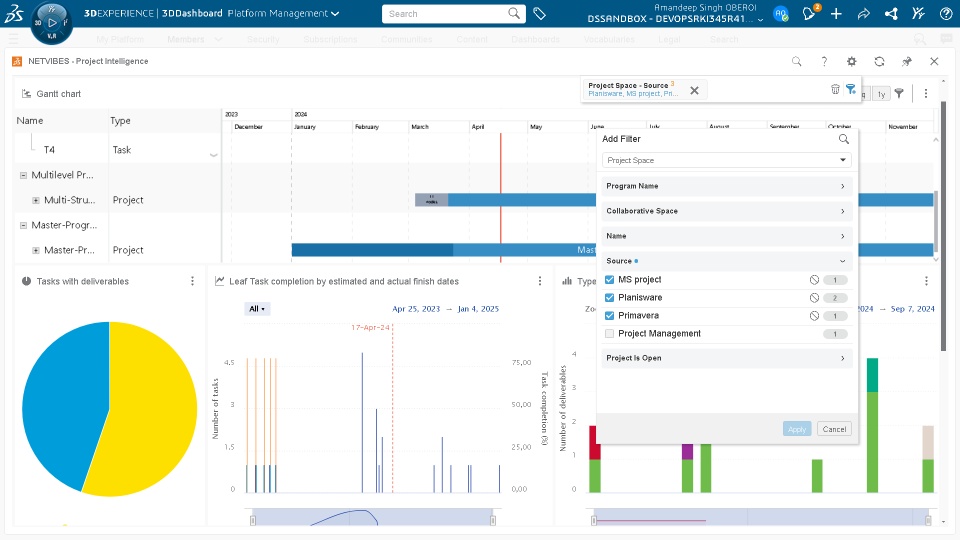Open Members tab
The width and height of the screenshot is (960, 540).
tap(186, 39)
